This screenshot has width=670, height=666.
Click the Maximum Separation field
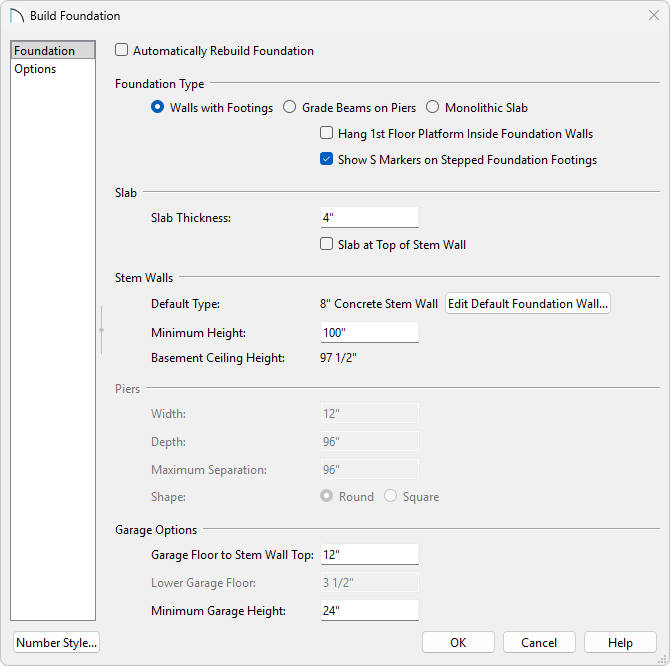point(370,469)
